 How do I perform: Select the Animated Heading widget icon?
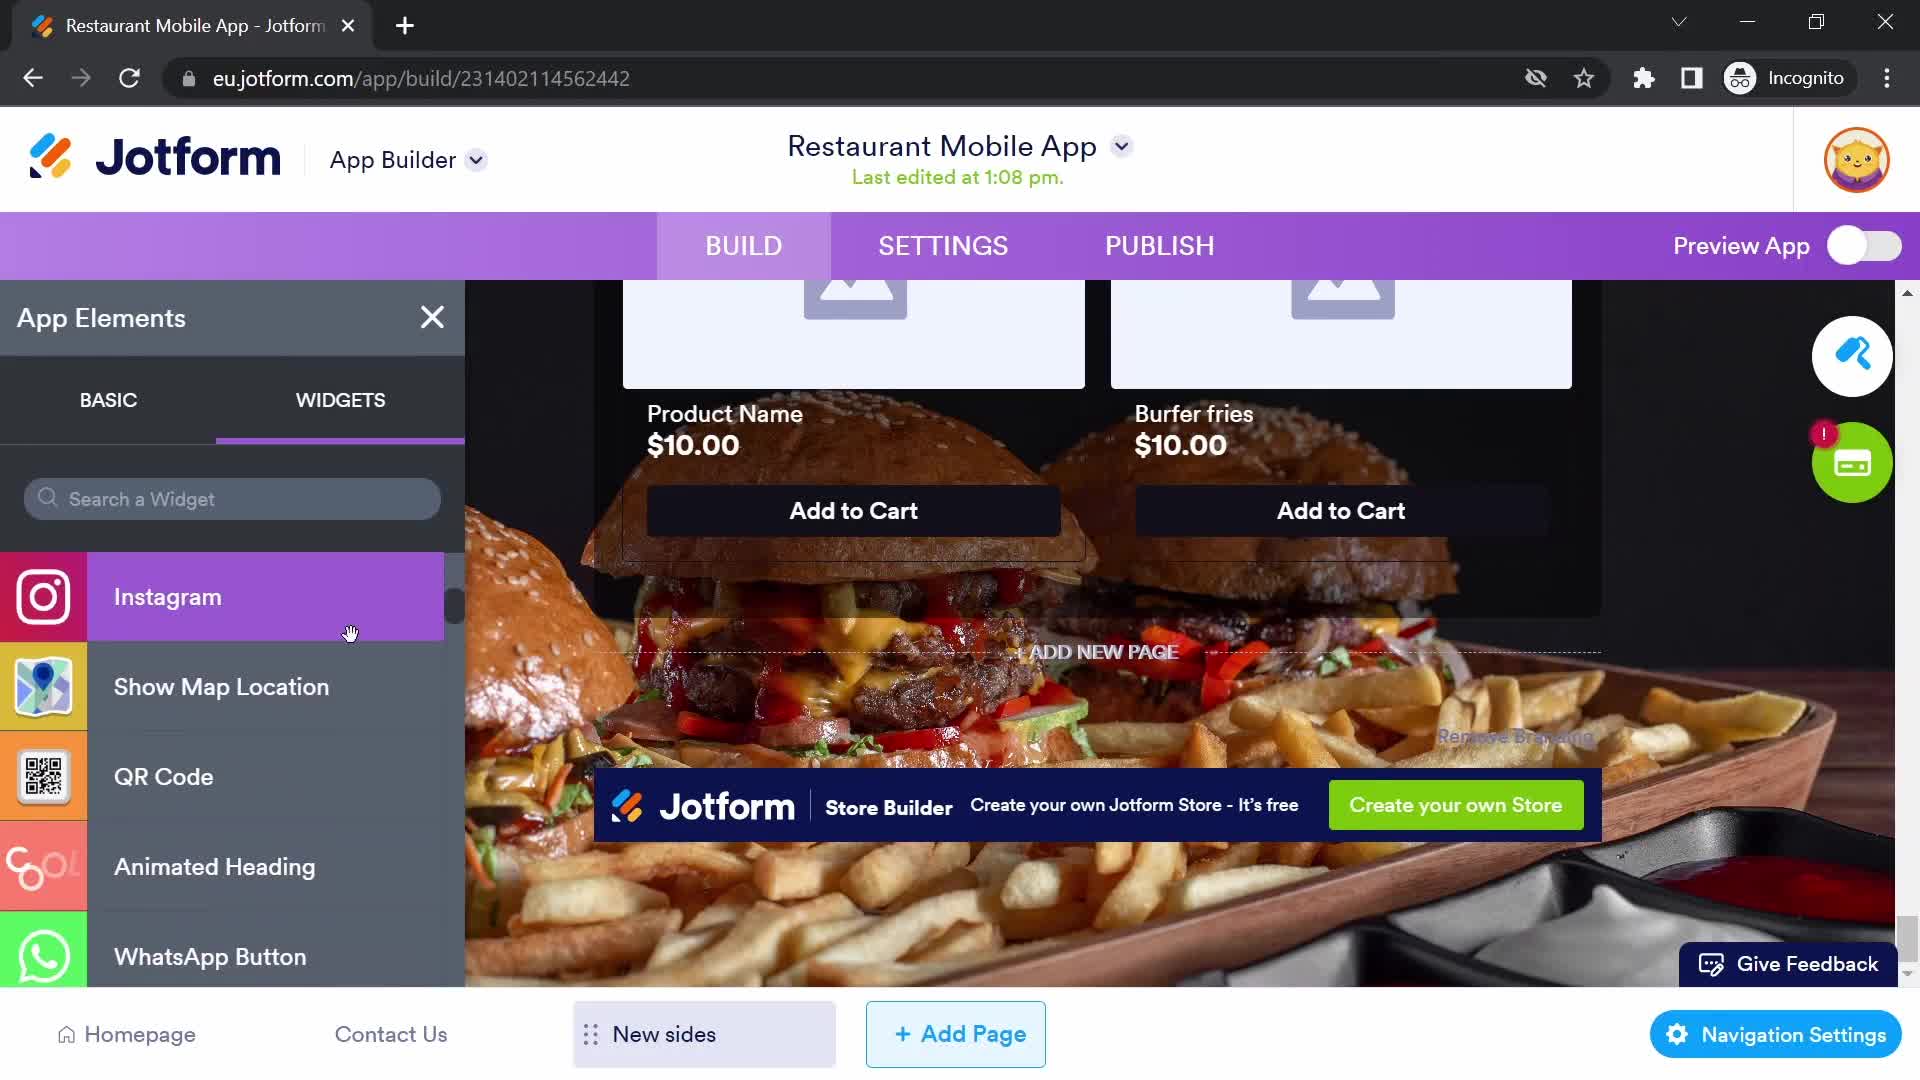tap(42, 866)
